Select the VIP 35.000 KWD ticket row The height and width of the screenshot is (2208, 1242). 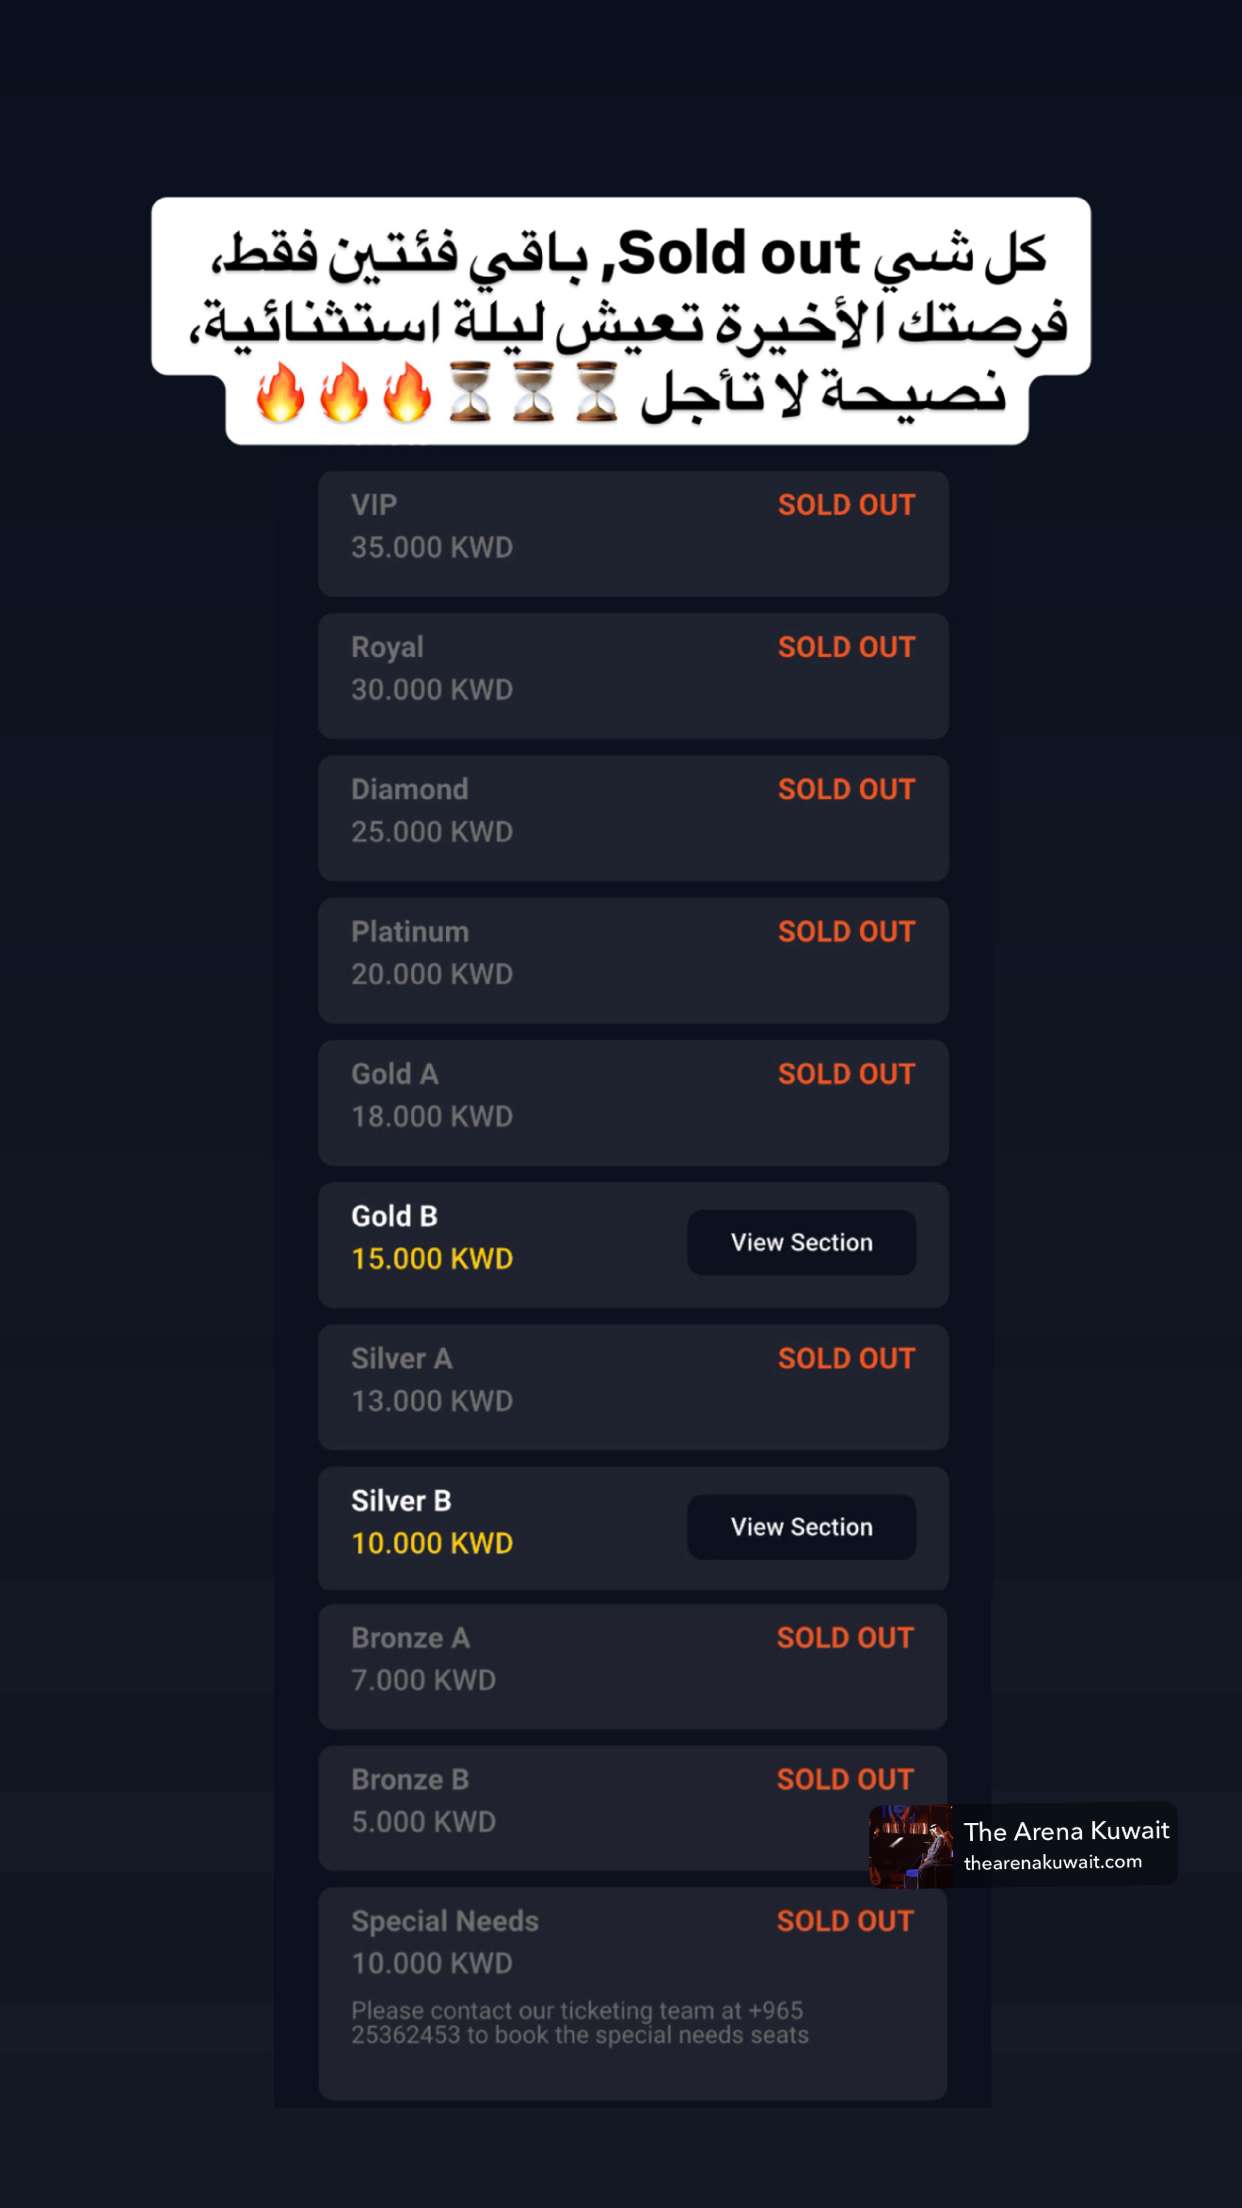633,534
